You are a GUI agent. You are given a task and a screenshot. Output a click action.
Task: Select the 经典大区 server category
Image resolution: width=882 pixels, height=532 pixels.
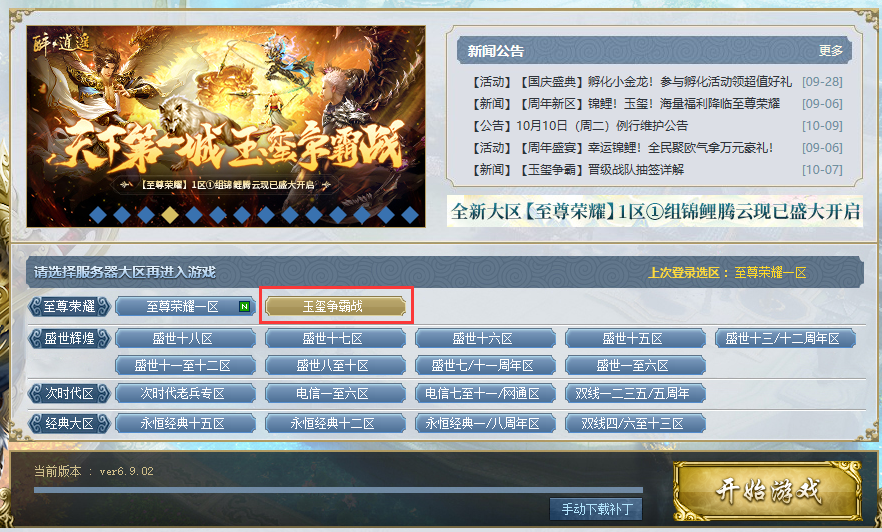(69, 423)
